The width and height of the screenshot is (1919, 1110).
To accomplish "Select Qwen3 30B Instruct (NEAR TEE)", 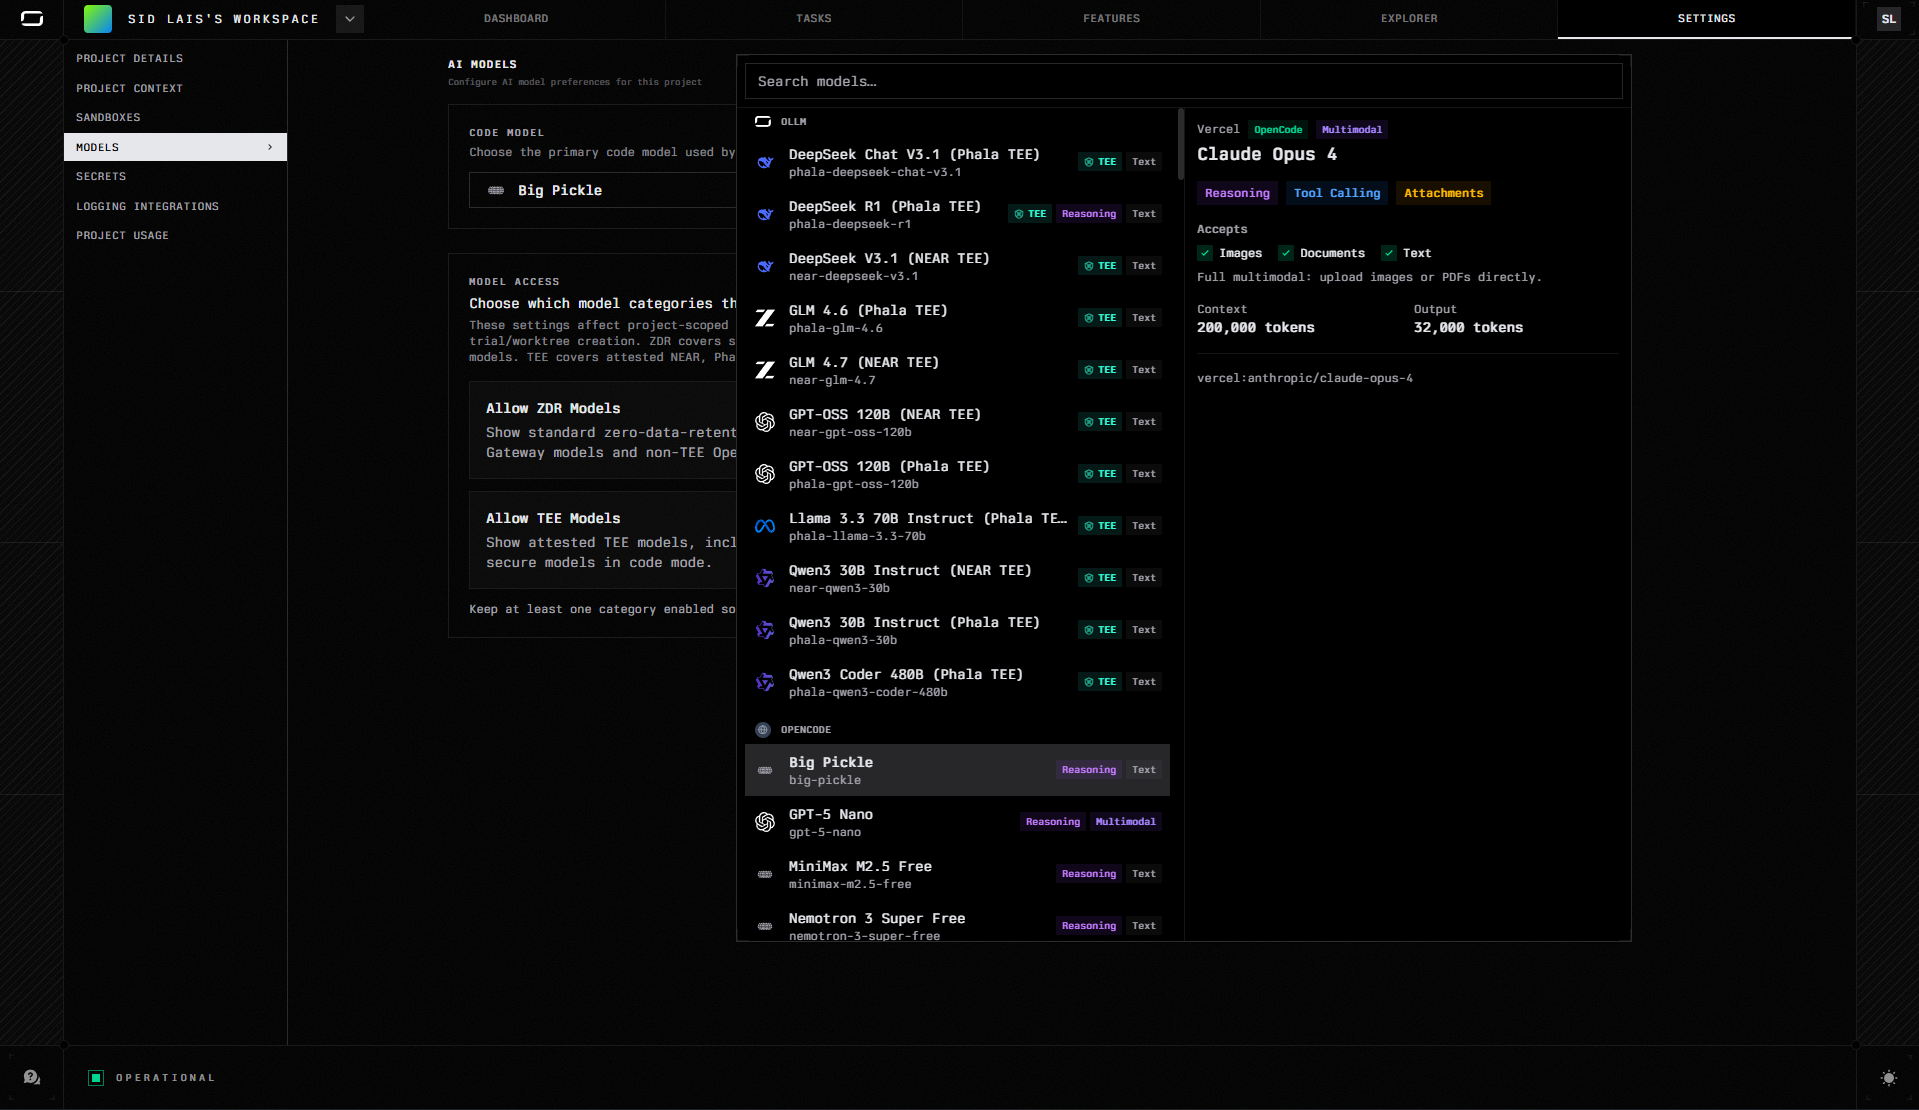I will pyautogui.click(x=957, y=578).
